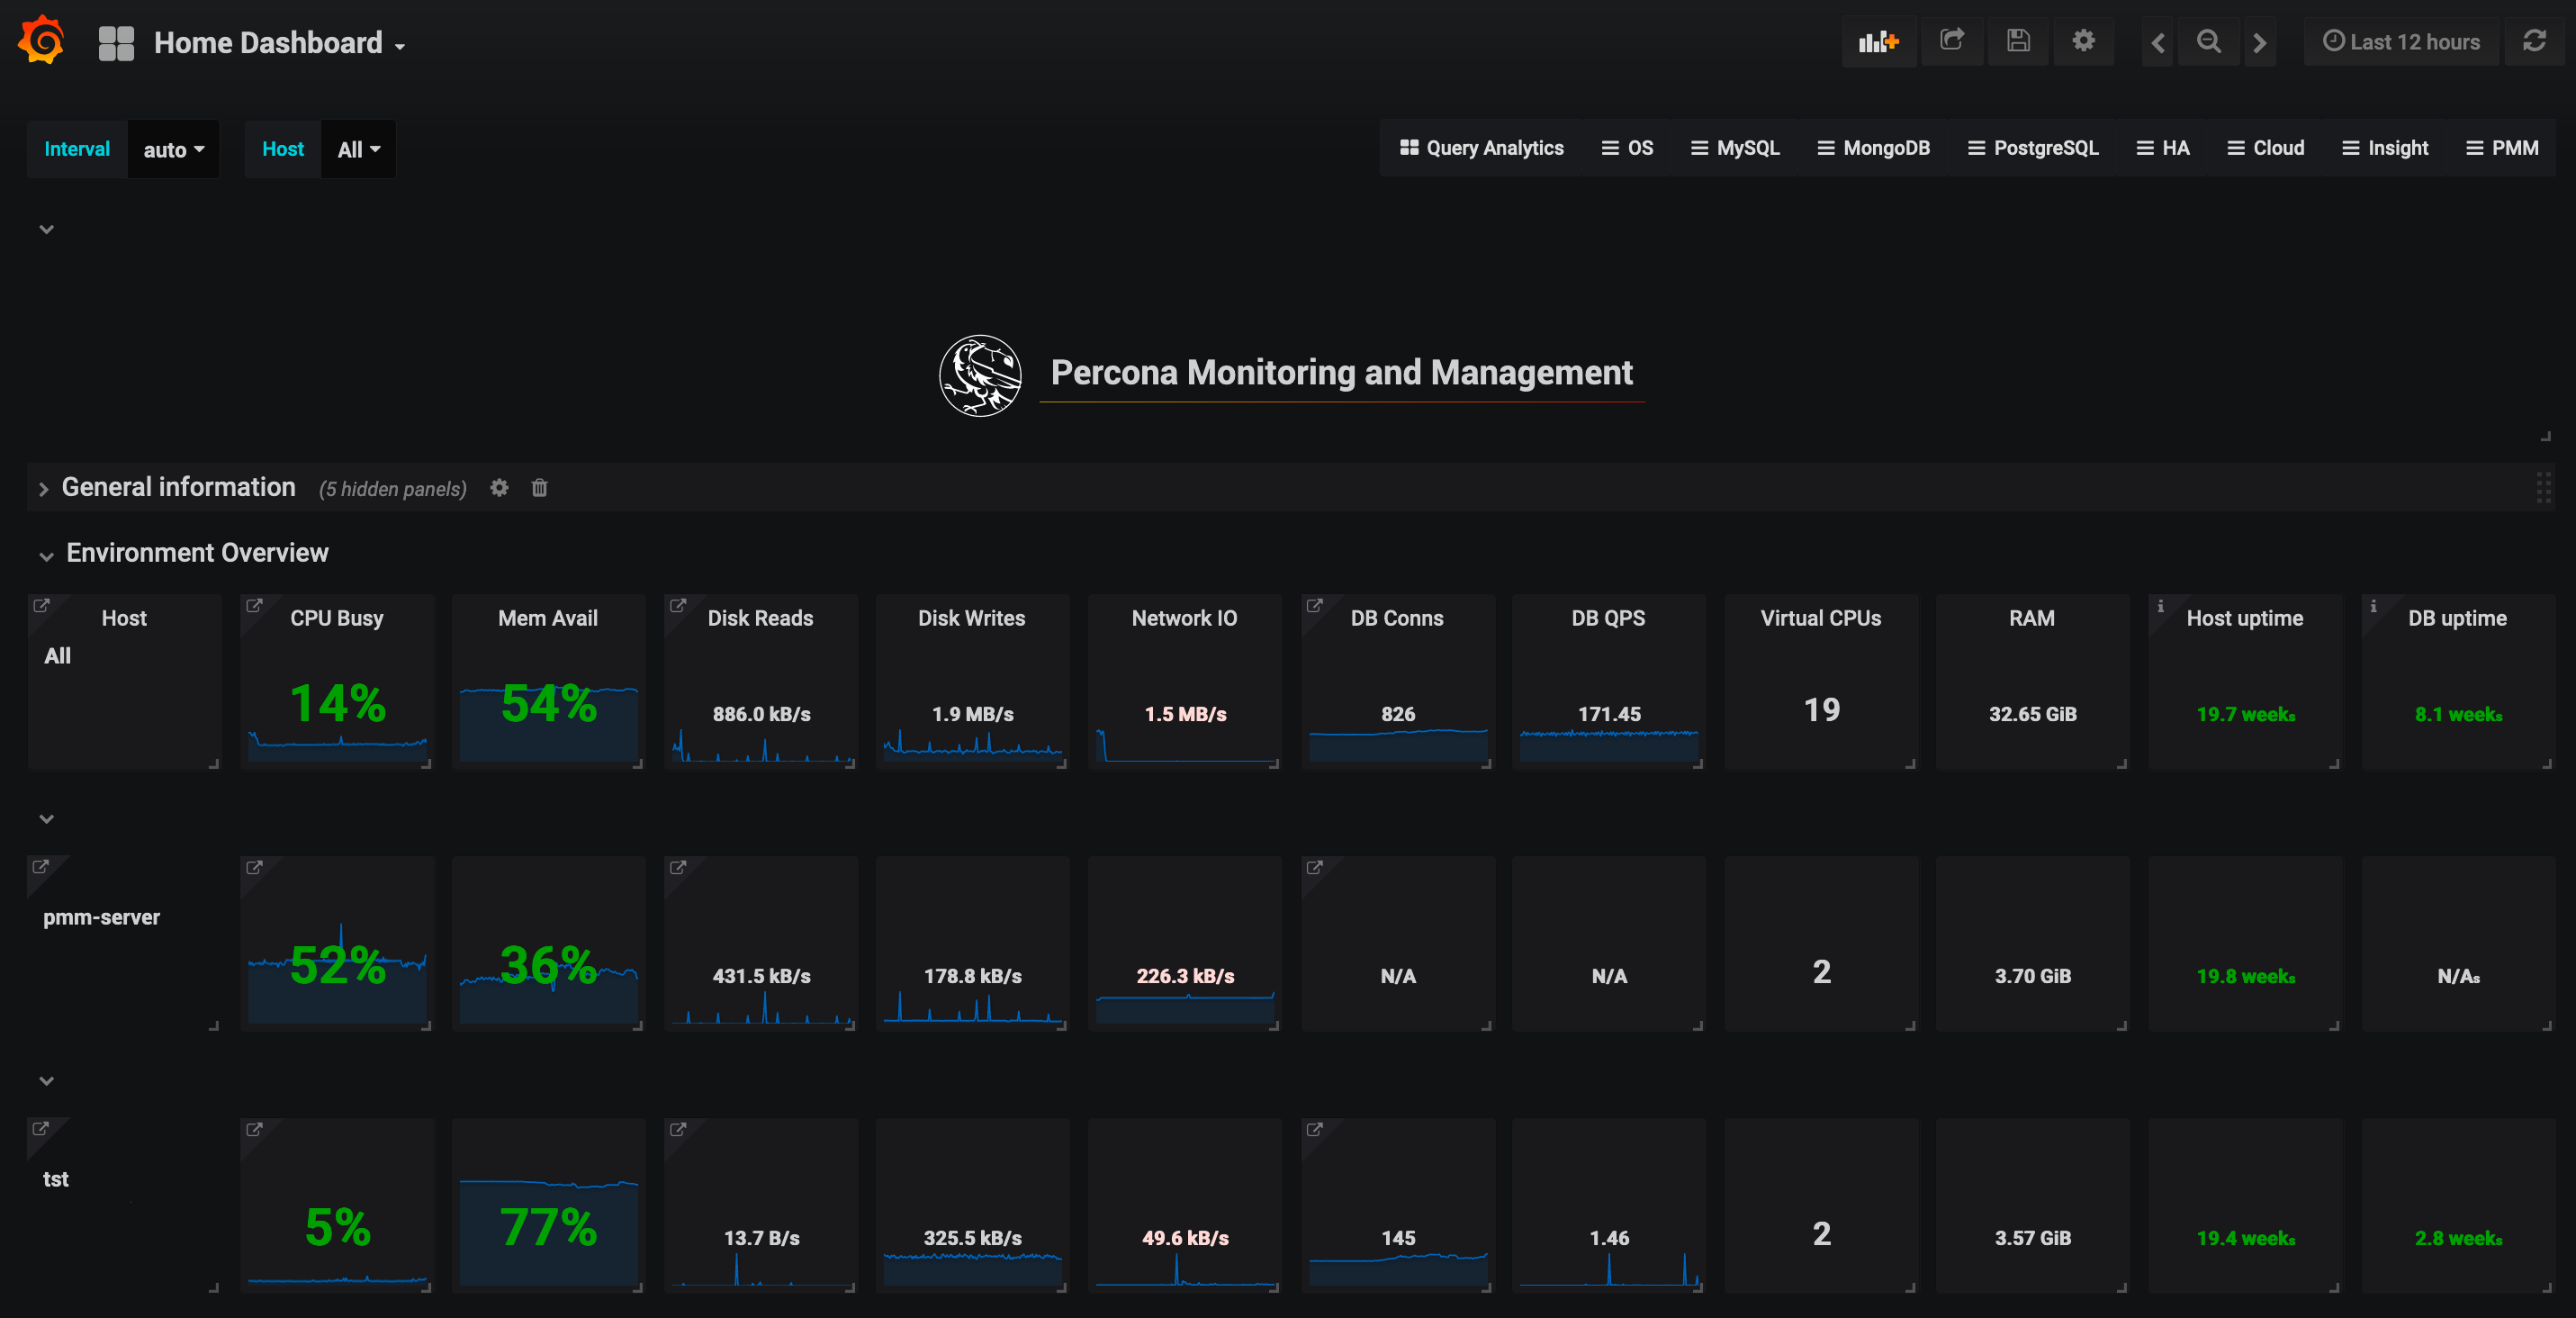Open external link icon beside pmm-server
The height and width of the screenshot is (1318, 2576).
41,867
